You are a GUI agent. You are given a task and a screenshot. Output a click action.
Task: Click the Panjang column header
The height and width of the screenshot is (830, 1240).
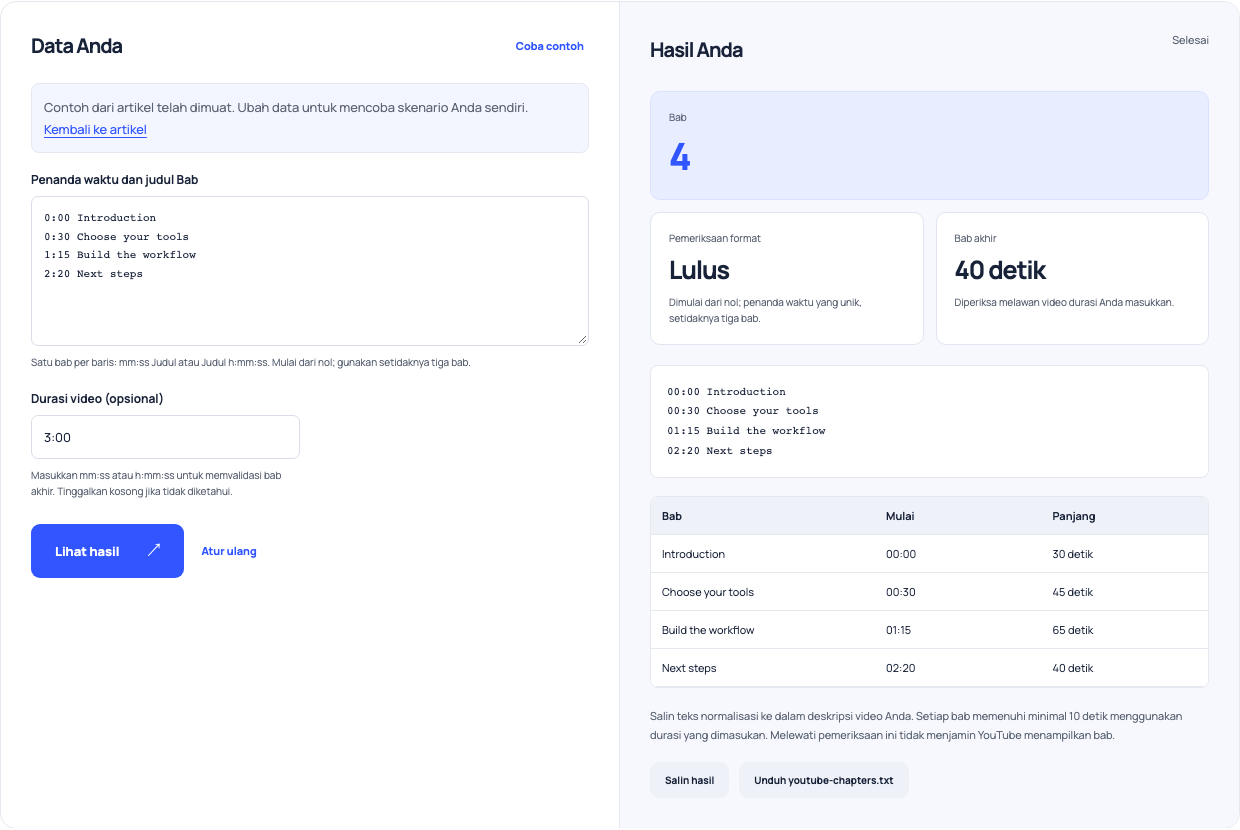pyautogui.click(x=1074, y=516)
